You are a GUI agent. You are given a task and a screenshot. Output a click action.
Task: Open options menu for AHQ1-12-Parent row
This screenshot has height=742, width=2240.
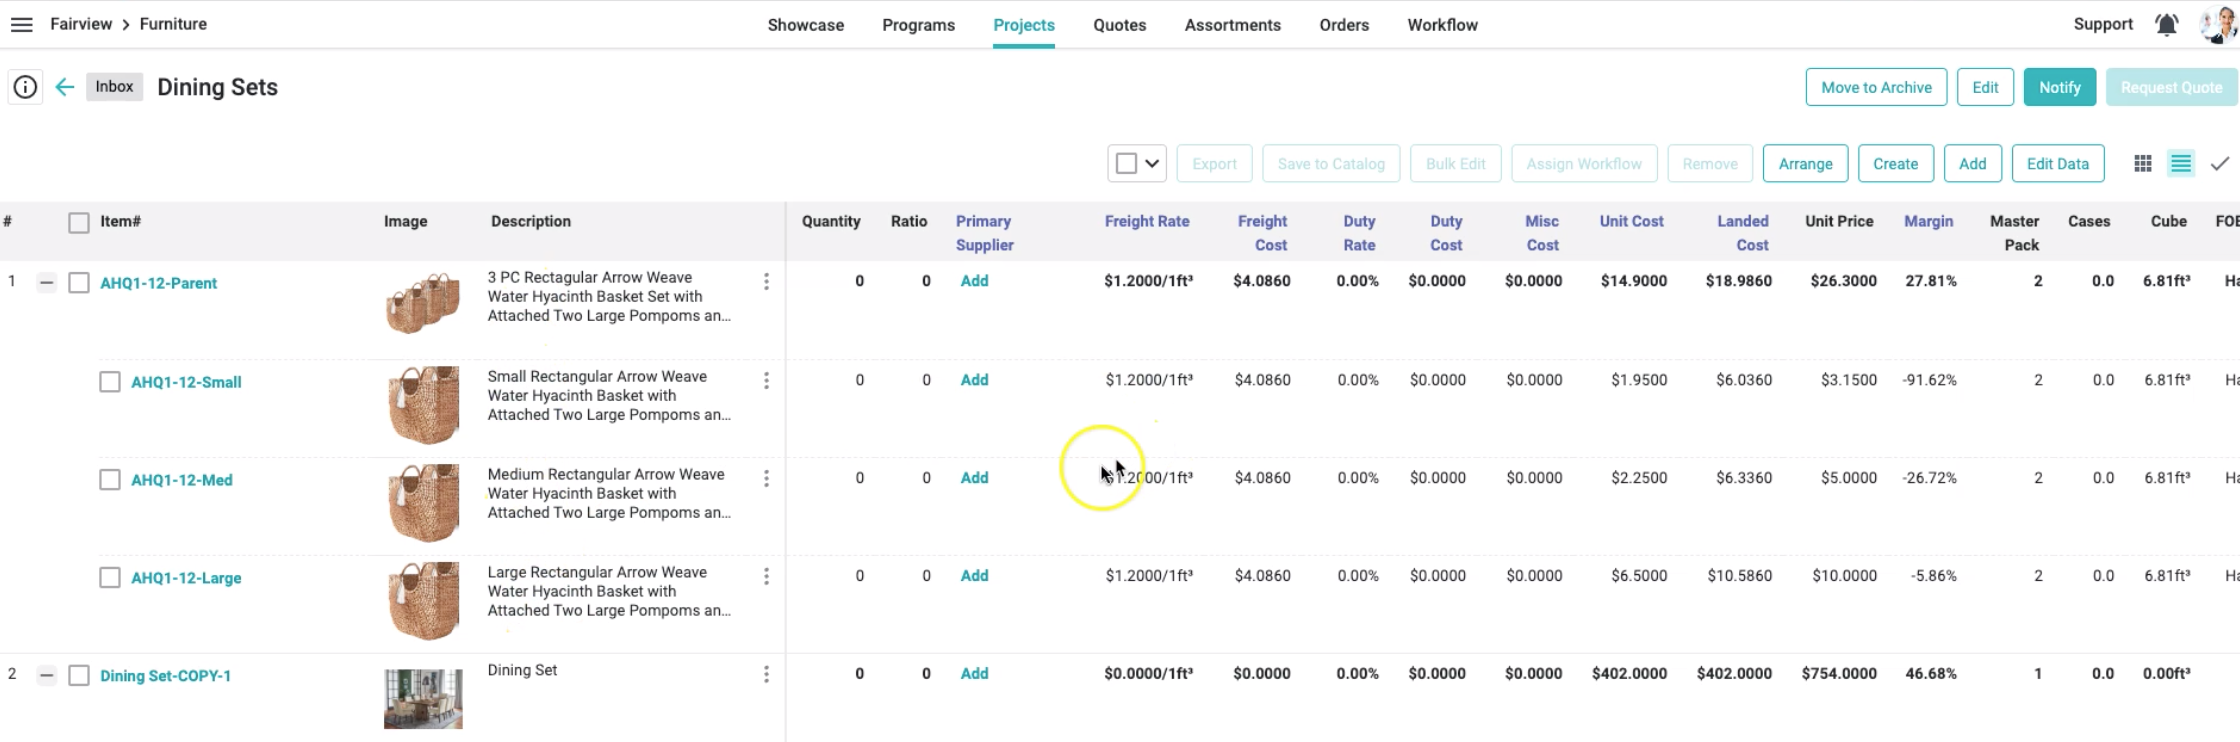[x=766, y=282]
